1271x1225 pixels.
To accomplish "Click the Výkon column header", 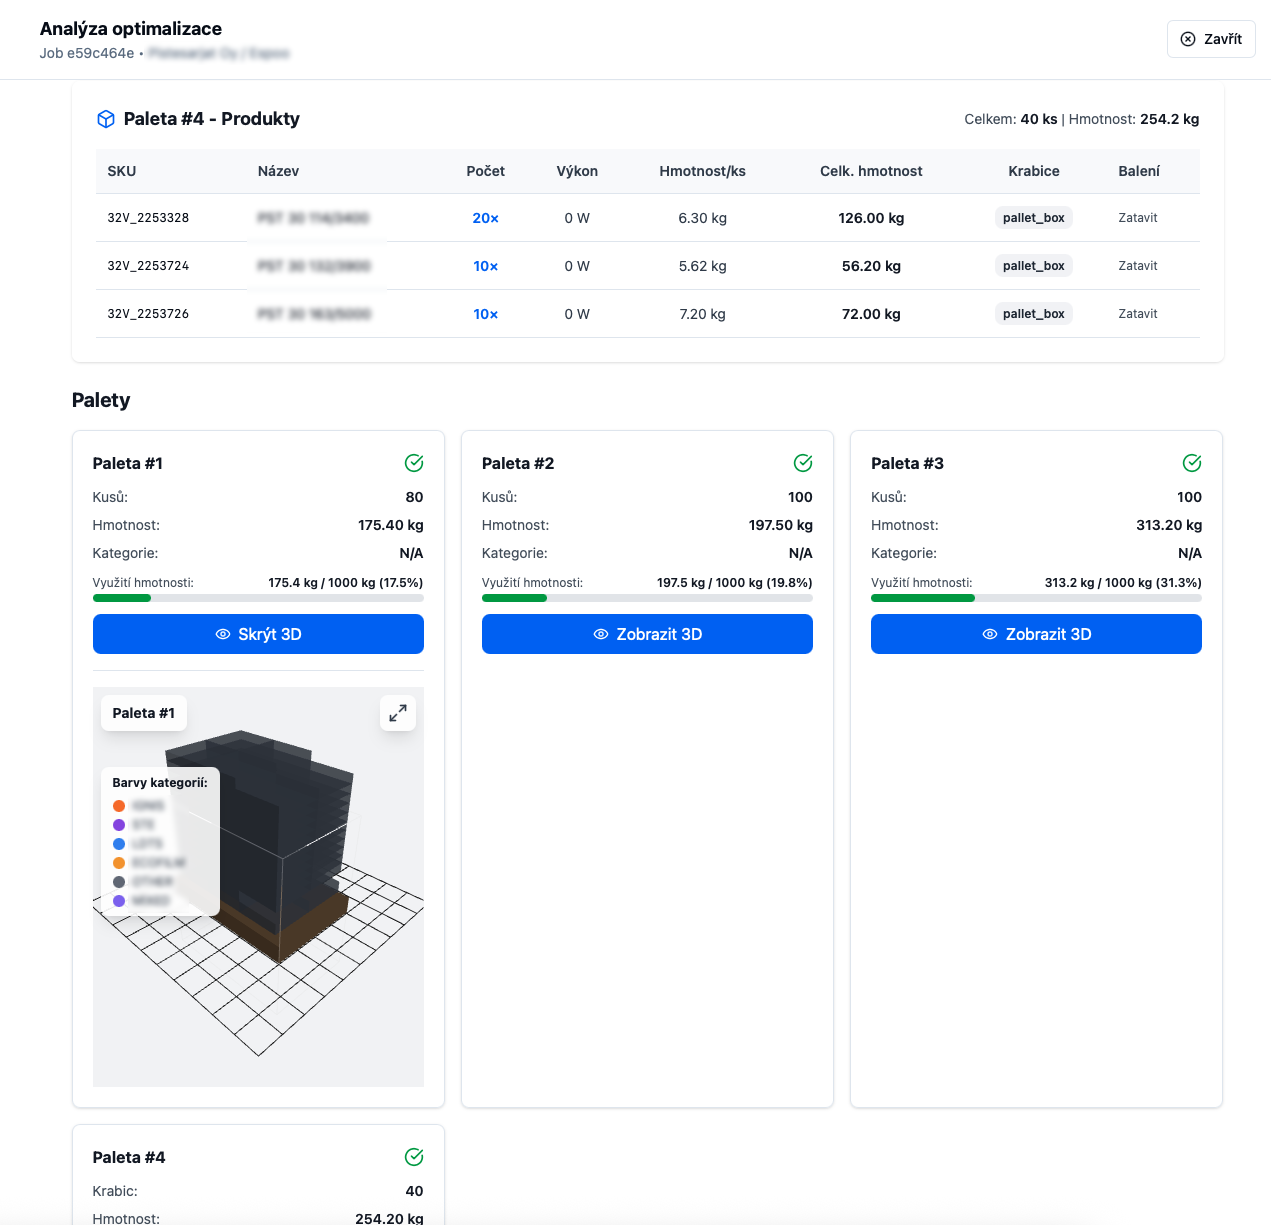I will [577, 171].
